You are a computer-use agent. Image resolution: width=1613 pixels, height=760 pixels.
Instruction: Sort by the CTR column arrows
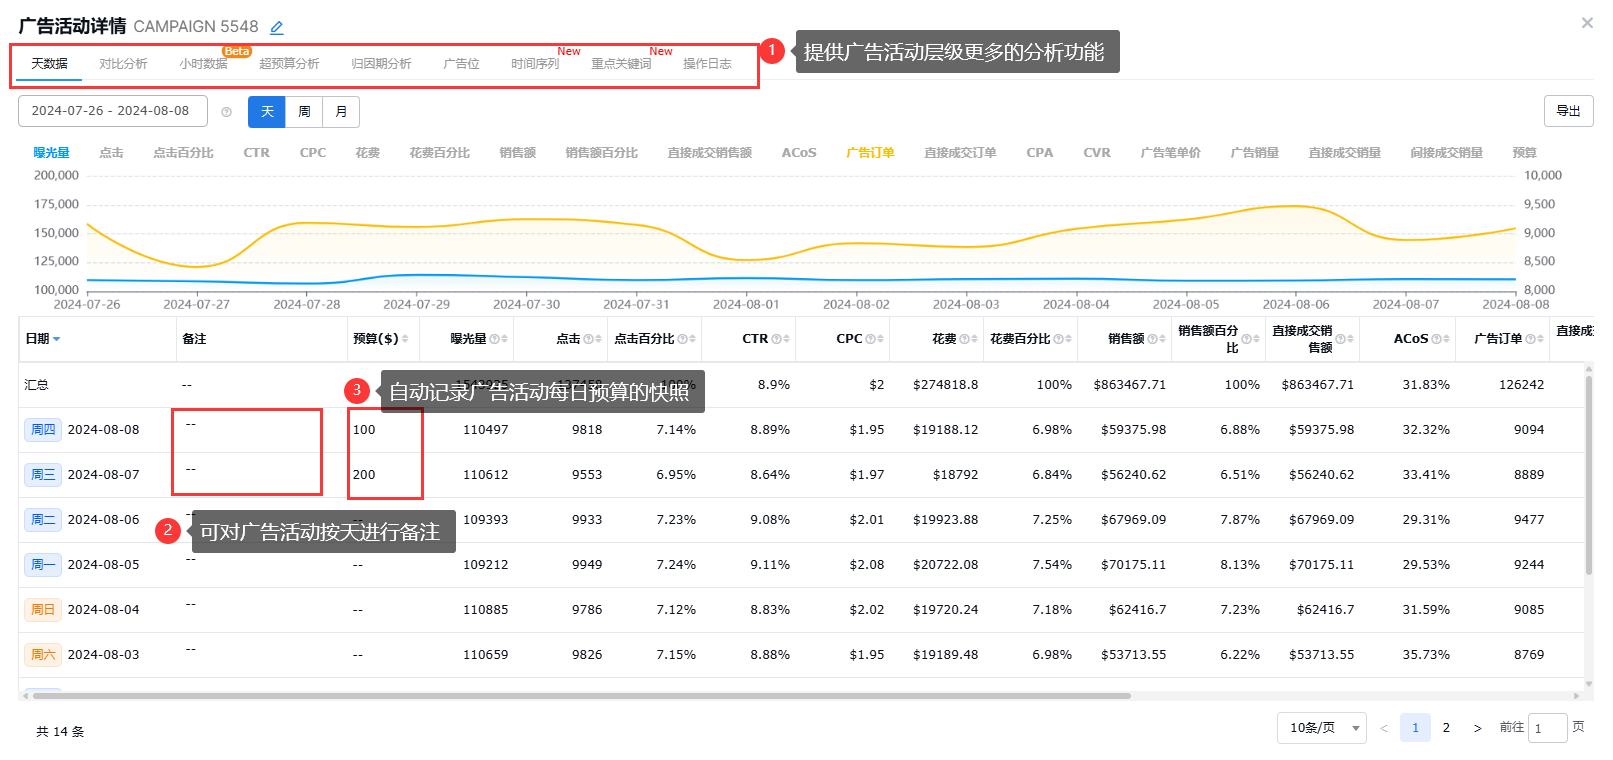(786, 339)
